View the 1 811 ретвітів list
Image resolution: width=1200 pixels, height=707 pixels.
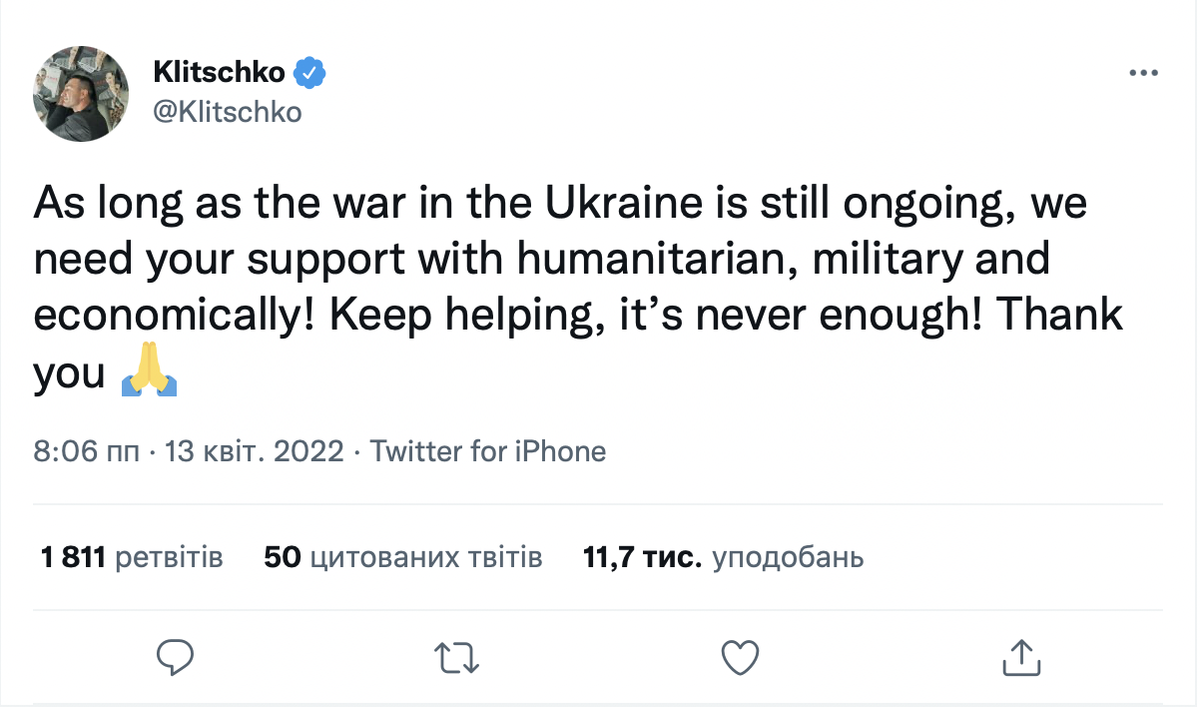click(x=131, y=557)
